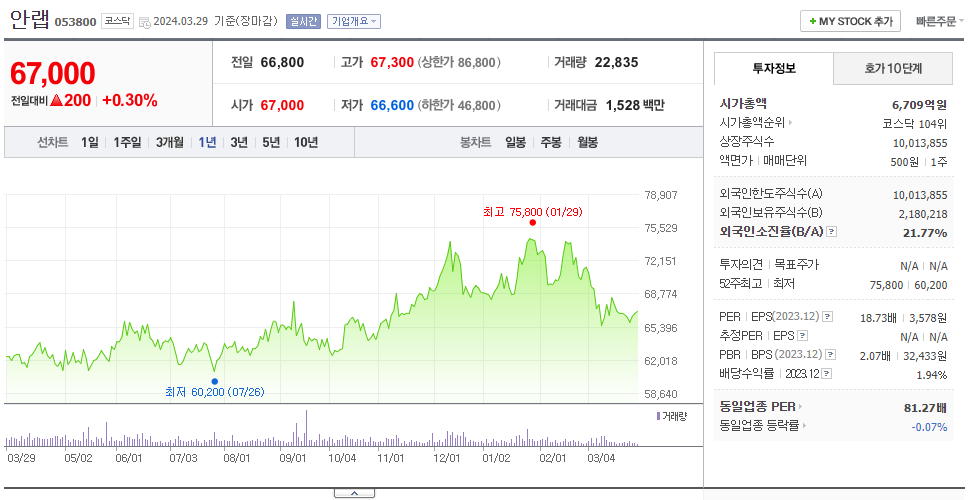Click the +0.30% change rate
The image size is (968, 500).
130,101
